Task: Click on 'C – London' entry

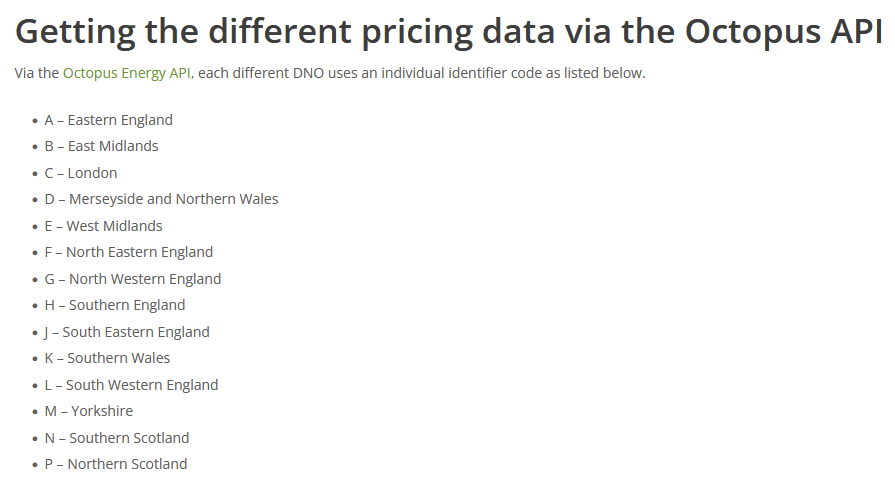Action: click(81, 173)
